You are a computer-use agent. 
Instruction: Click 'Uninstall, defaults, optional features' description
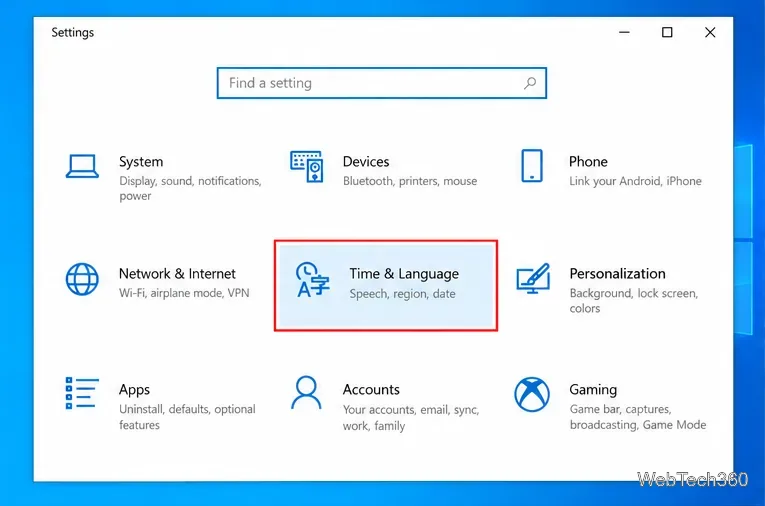187,417
